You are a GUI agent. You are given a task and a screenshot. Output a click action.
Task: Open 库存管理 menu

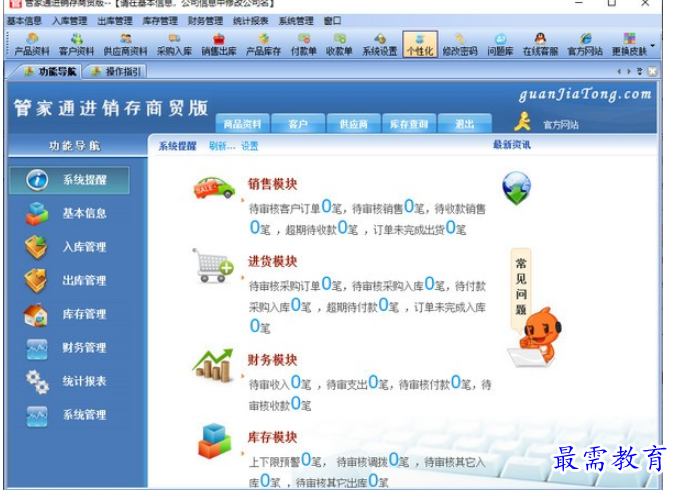coord(160,20)
